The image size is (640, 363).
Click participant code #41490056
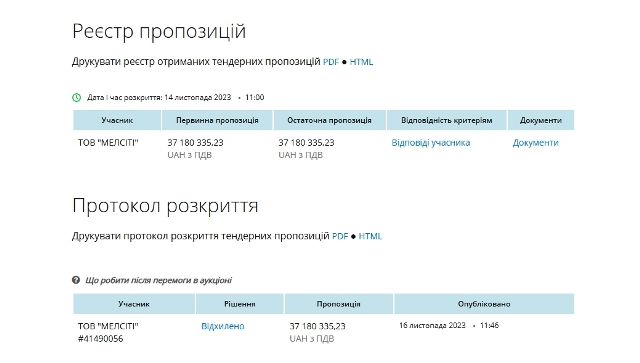[x=100, y=339]
